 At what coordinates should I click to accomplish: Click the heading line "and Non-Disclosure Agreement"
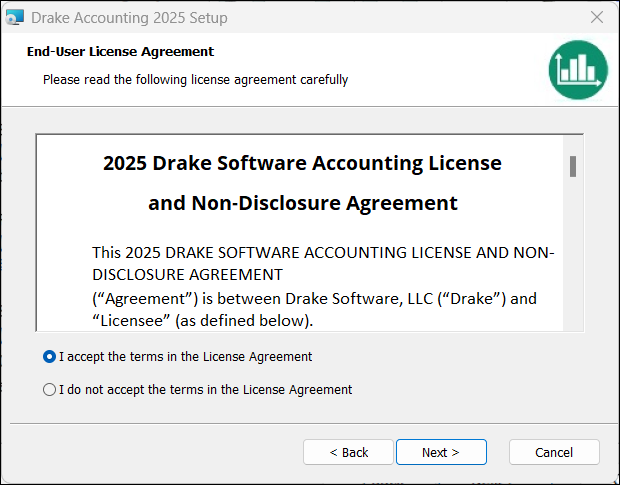point(302,203)
